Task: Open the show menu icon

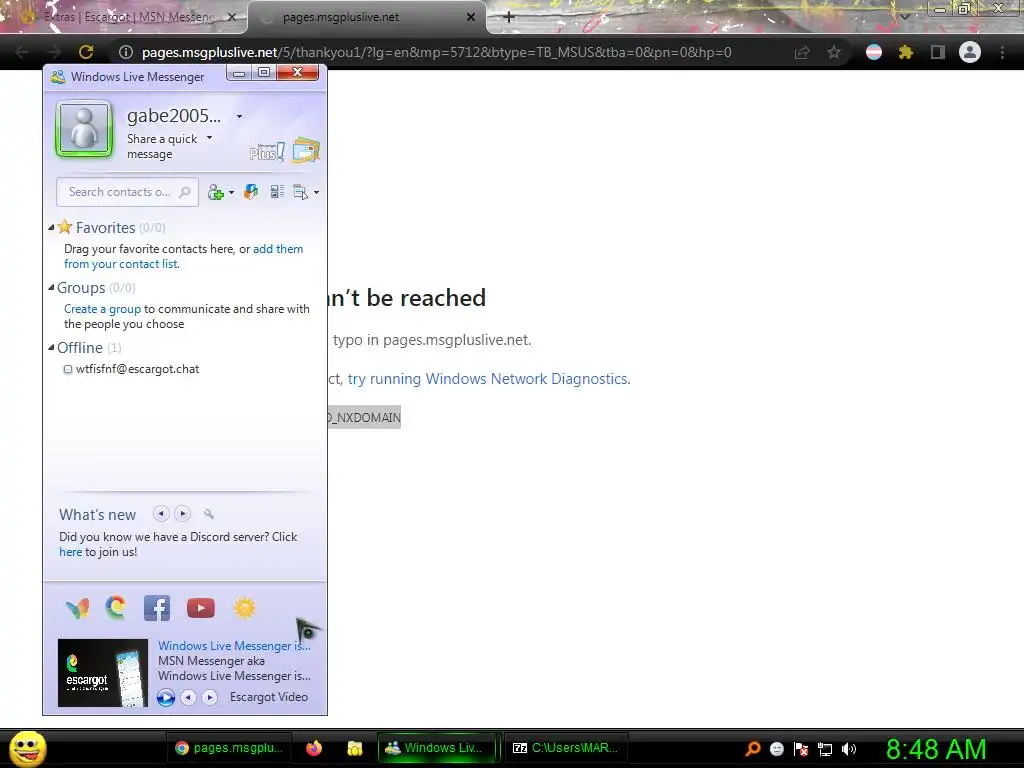Action: point(300,192)
